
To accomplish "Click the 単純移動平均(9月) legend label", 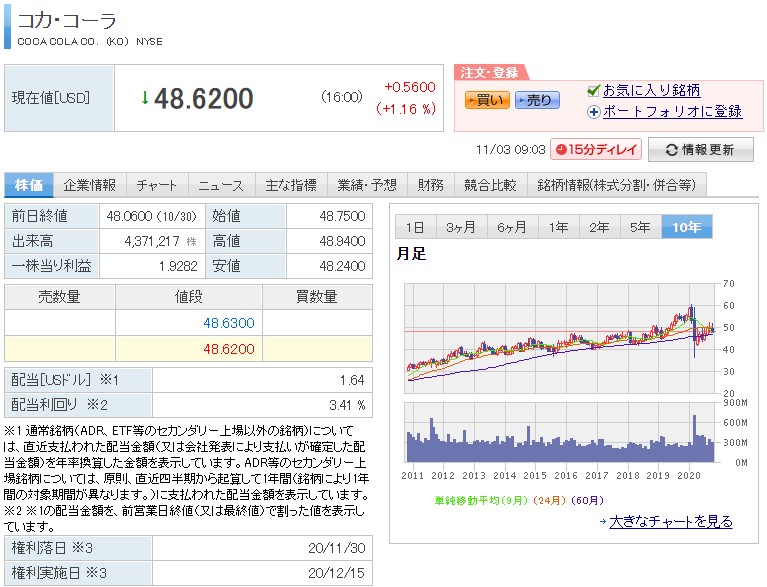I will [x=481, y=500].
